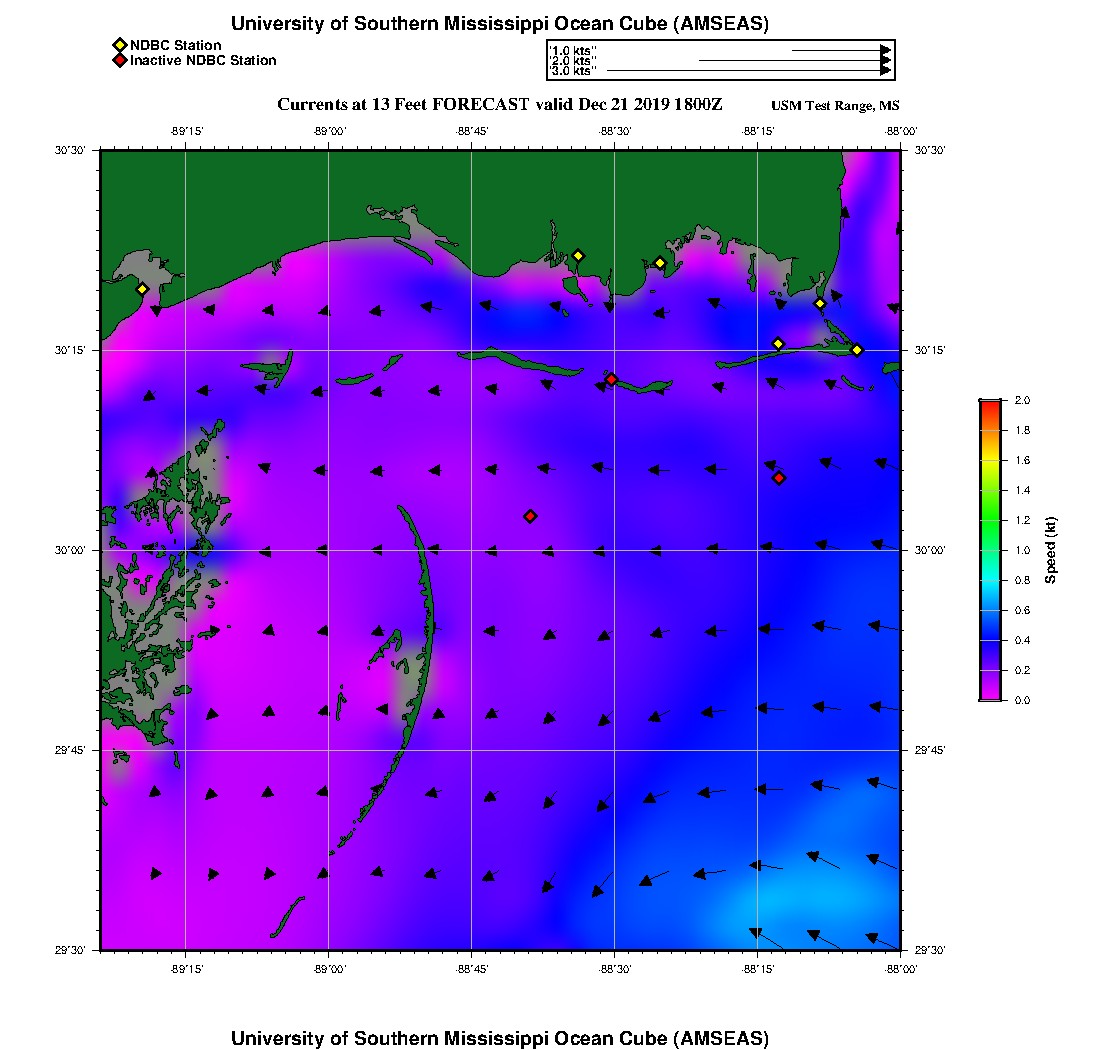Click the red Inactive NDBC Station legend diamond

click(x=119, y=60)
